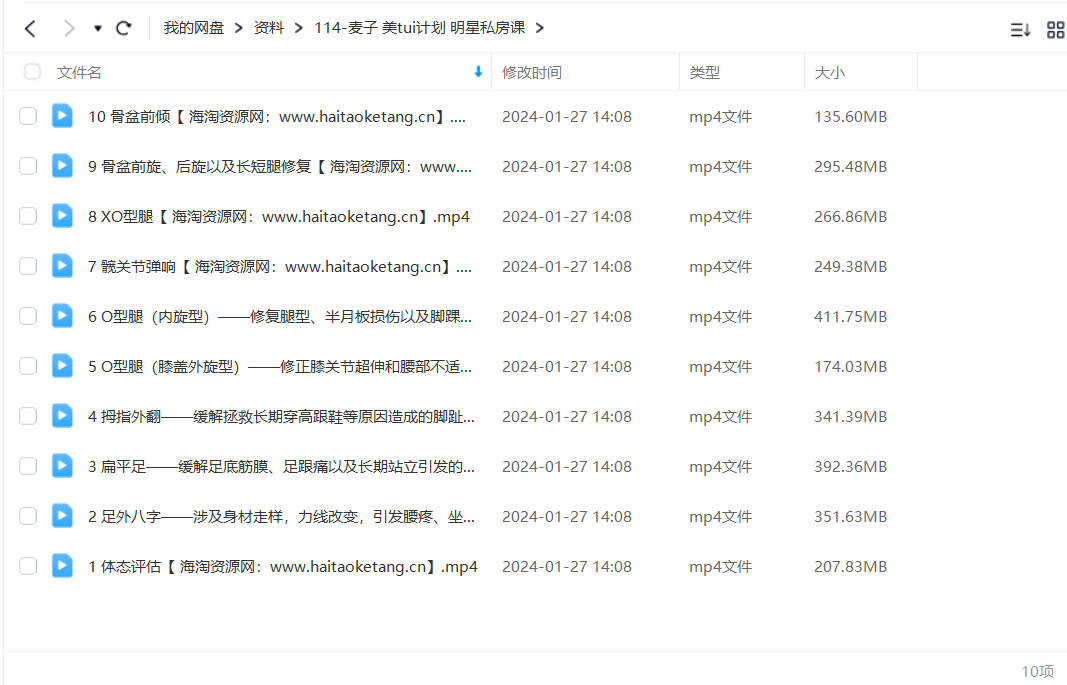Sort by the 类型 column header
1067x685 pixels.
point(704,72)
